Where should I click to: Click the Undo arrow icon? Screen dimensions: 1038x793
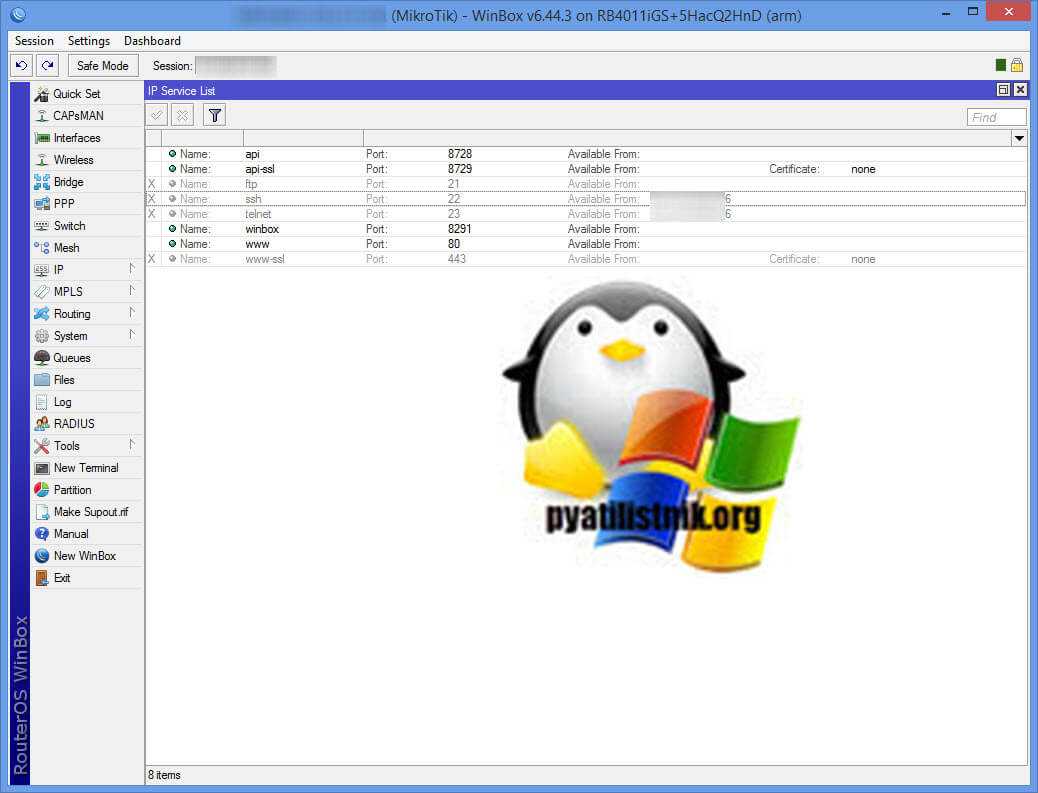tap(21, 66)
